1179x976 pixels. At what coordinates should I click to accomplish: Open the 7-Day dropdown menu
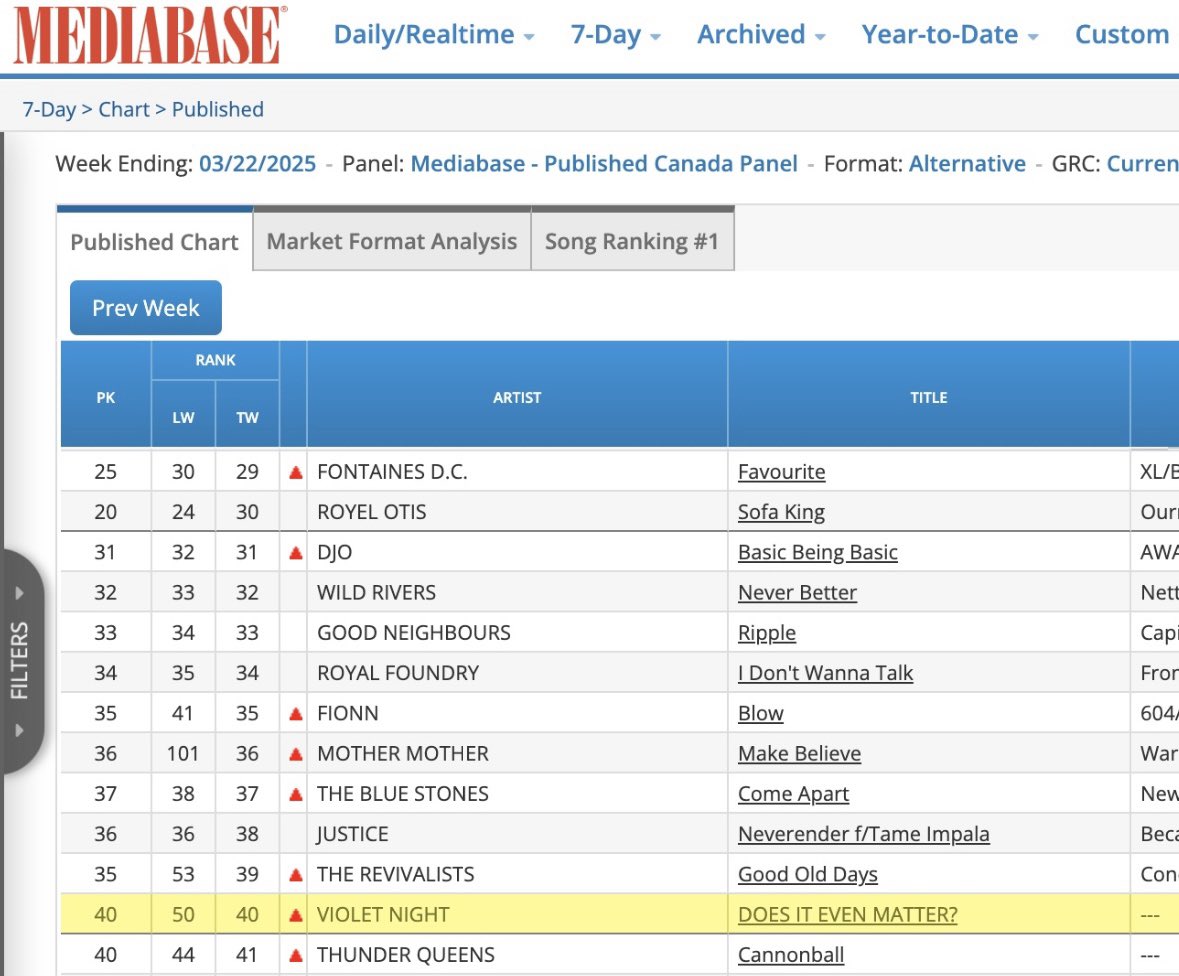pyautogui.click(x=615, y=35)
